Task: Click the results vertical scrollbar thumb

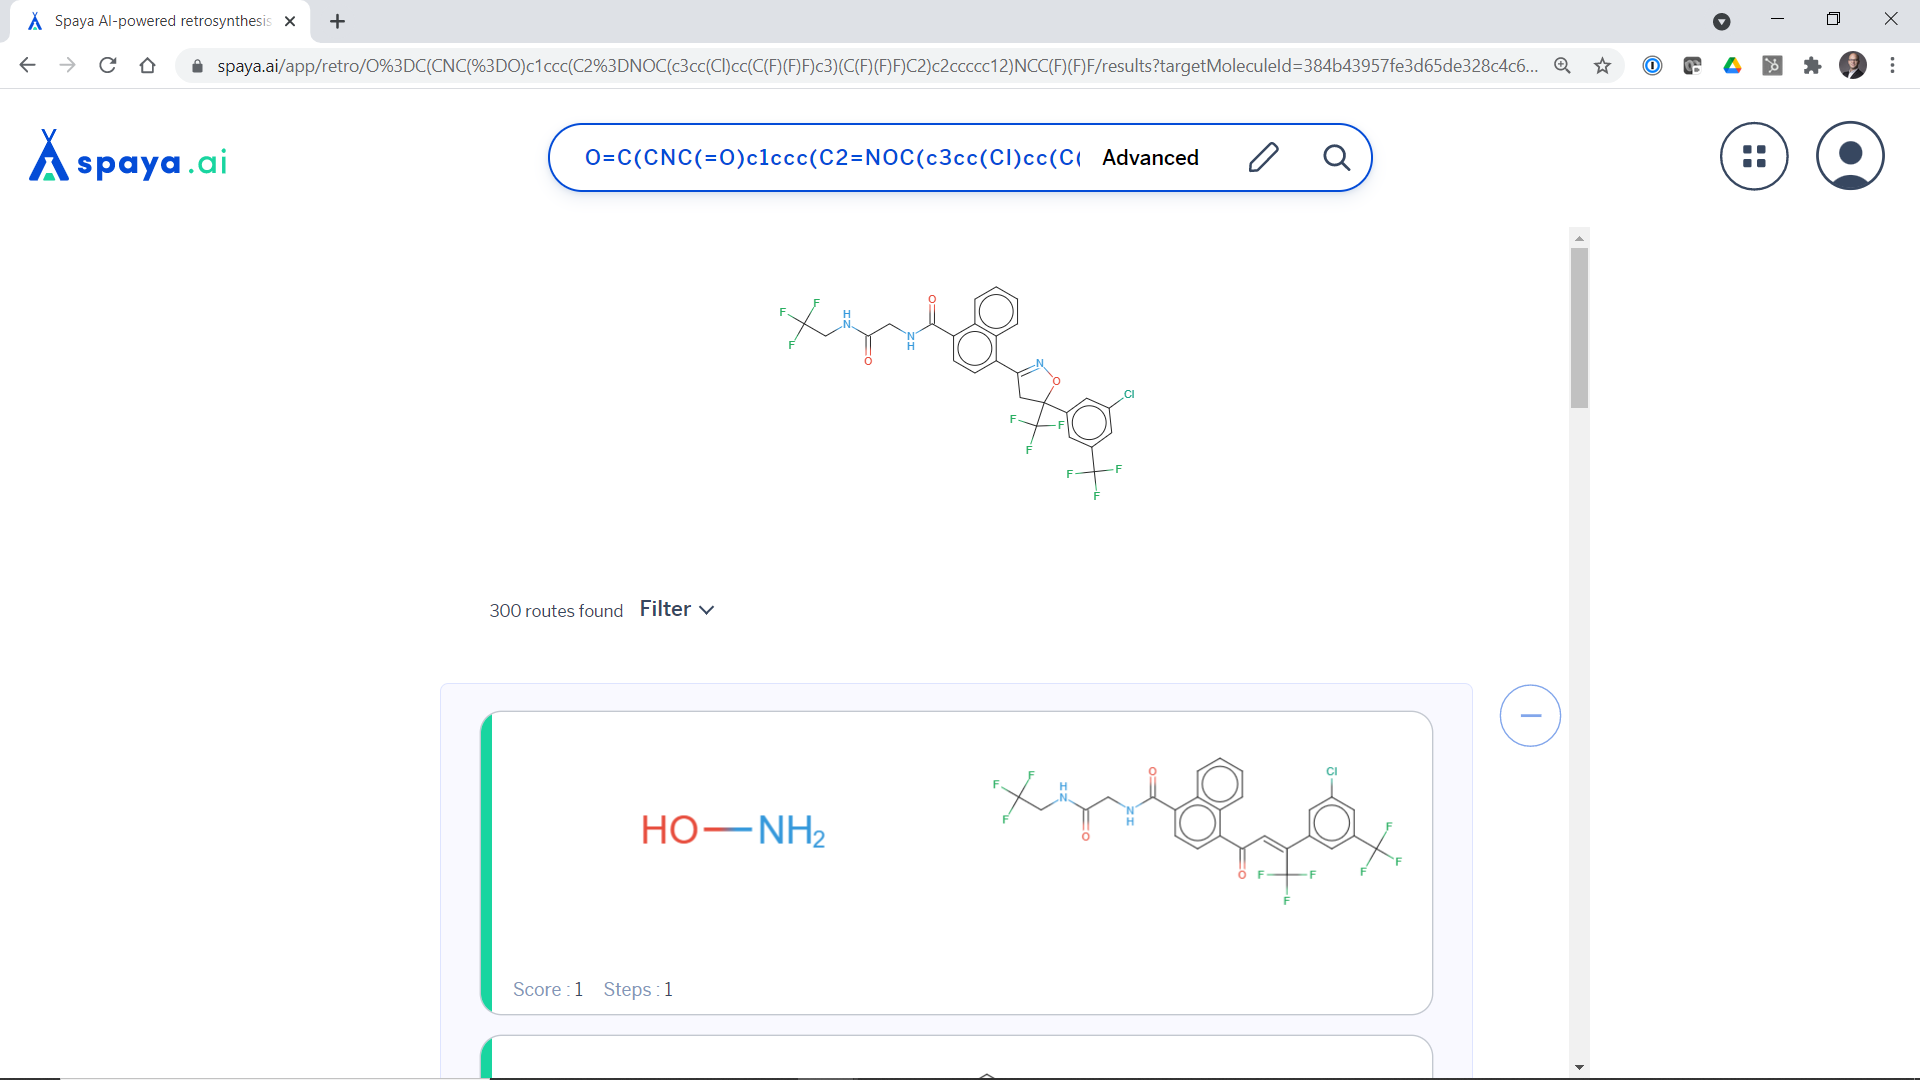Action: (1579, 328)
